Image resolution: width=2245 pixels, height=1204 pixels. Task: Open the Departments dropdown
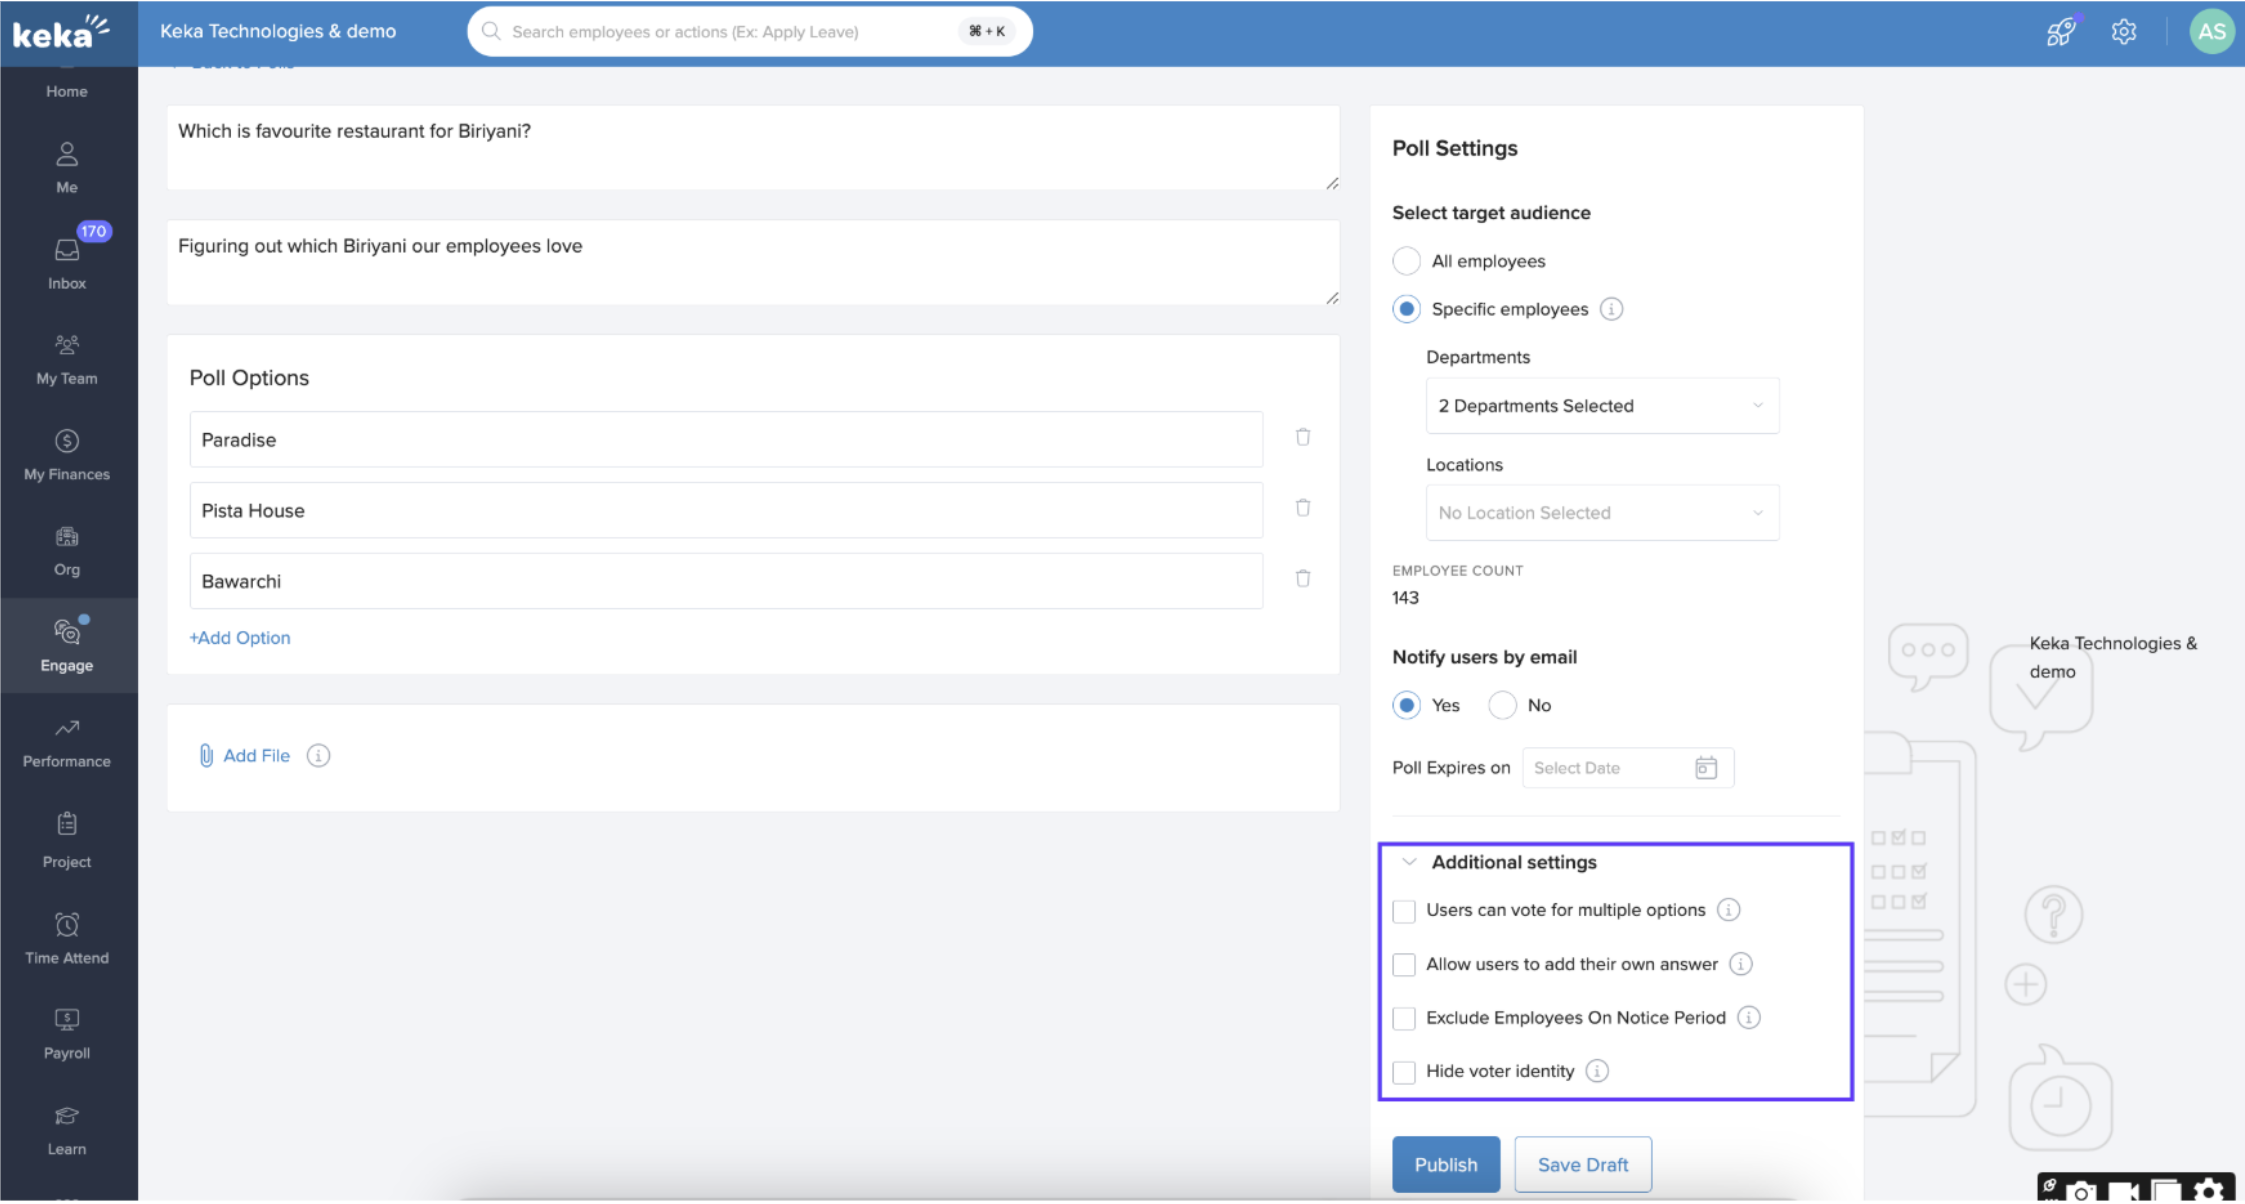tap(1602, 406)
